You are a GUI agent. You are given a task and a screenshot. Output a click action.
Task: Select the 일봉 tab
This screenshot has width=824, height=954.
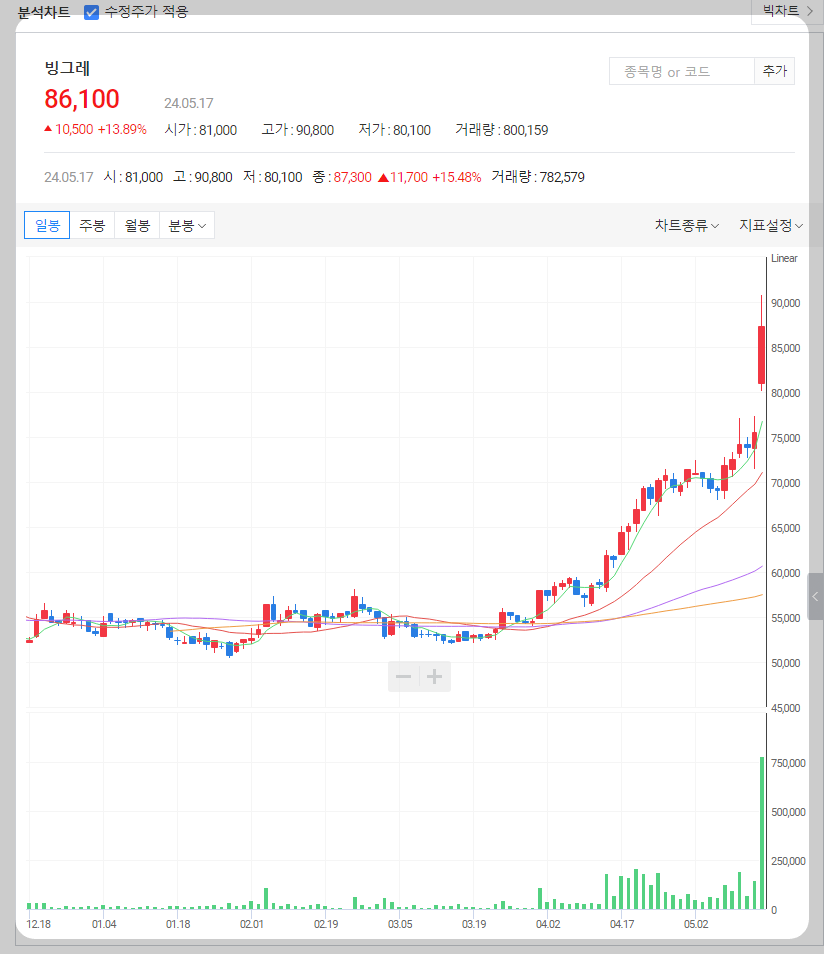47,226
